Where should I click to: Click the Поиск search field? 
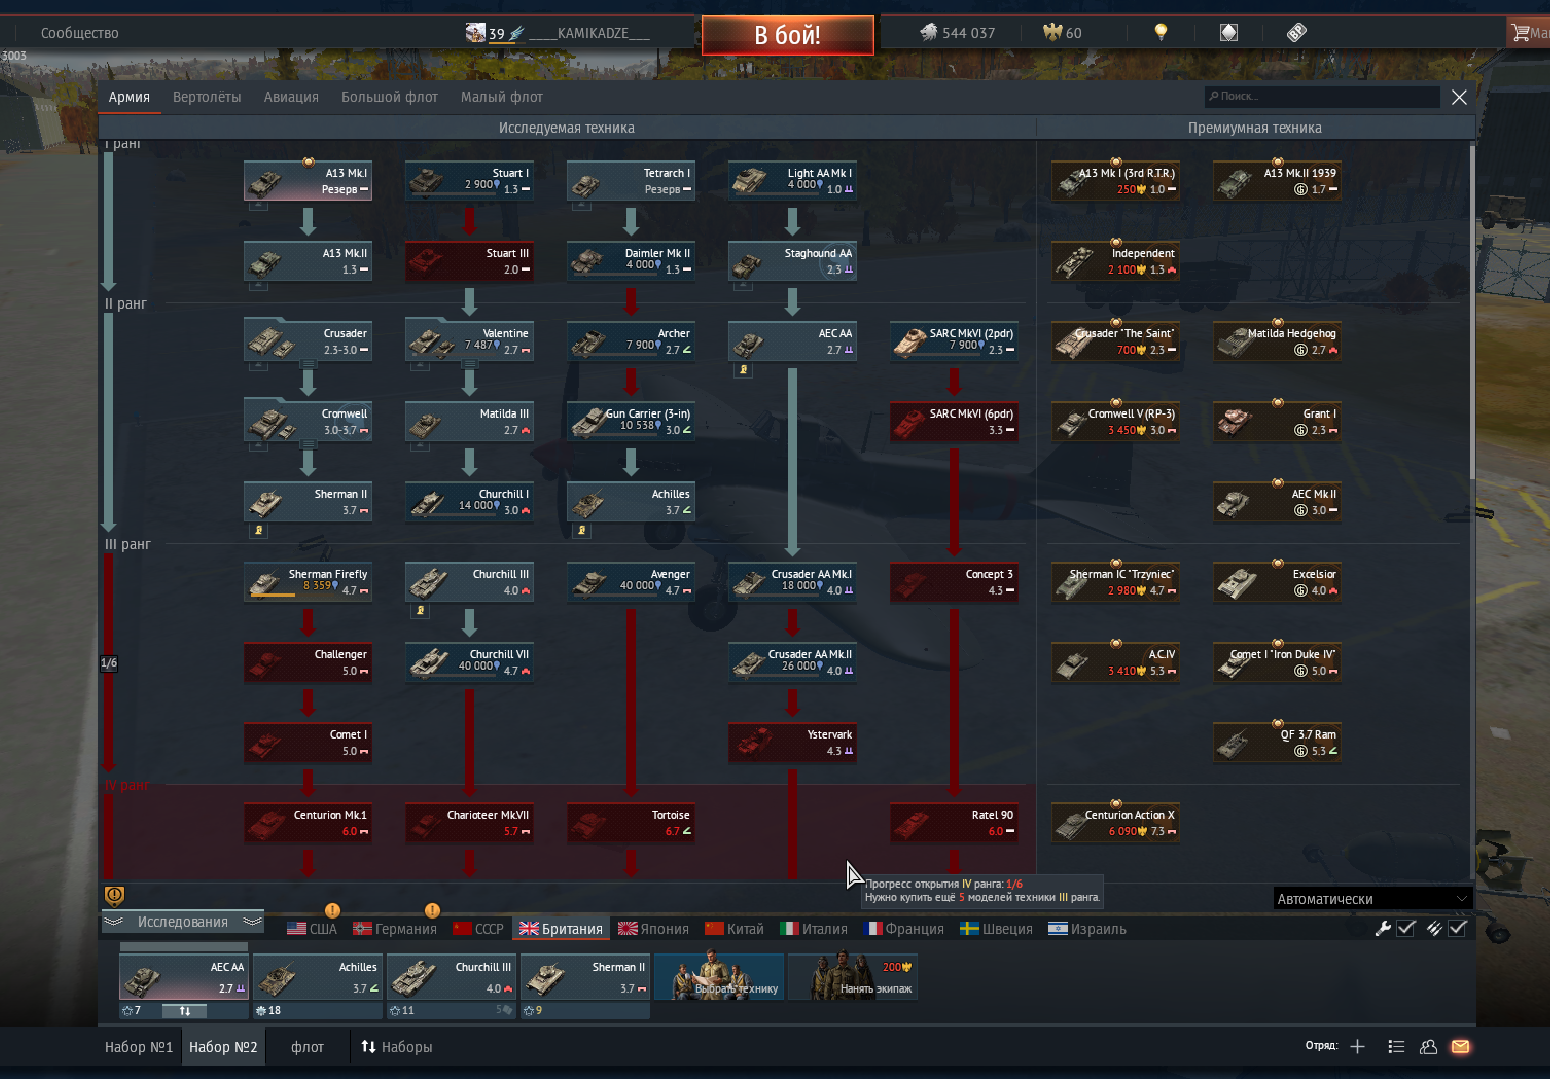point(1322,96)
